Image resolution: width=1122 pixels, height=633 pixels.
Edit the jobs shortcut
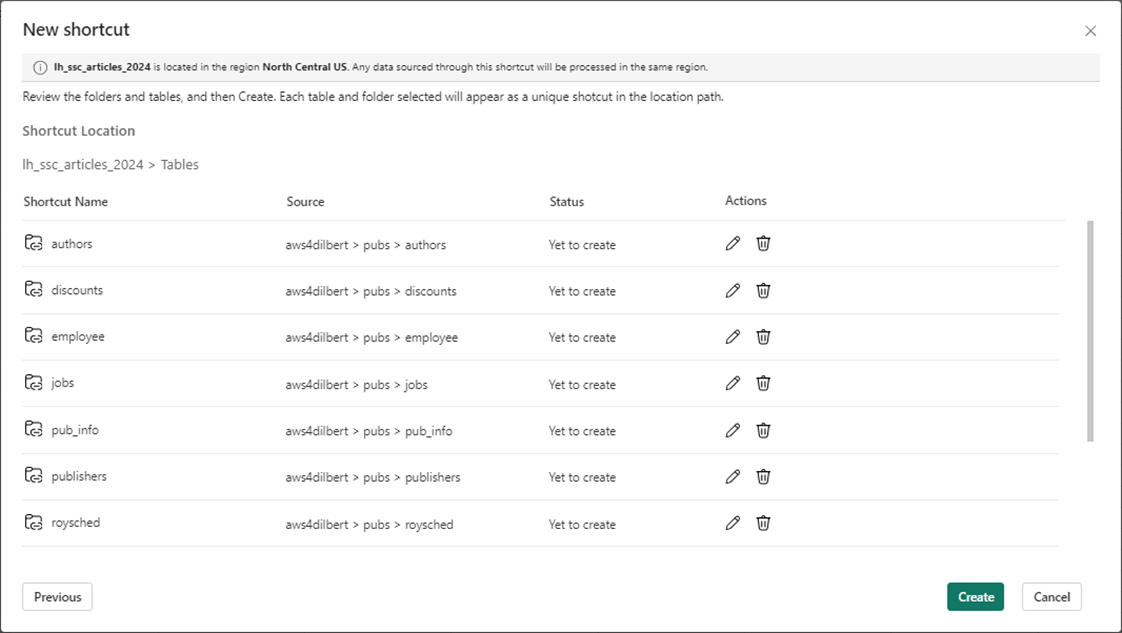pyautogui.click(x=733, y=384)
